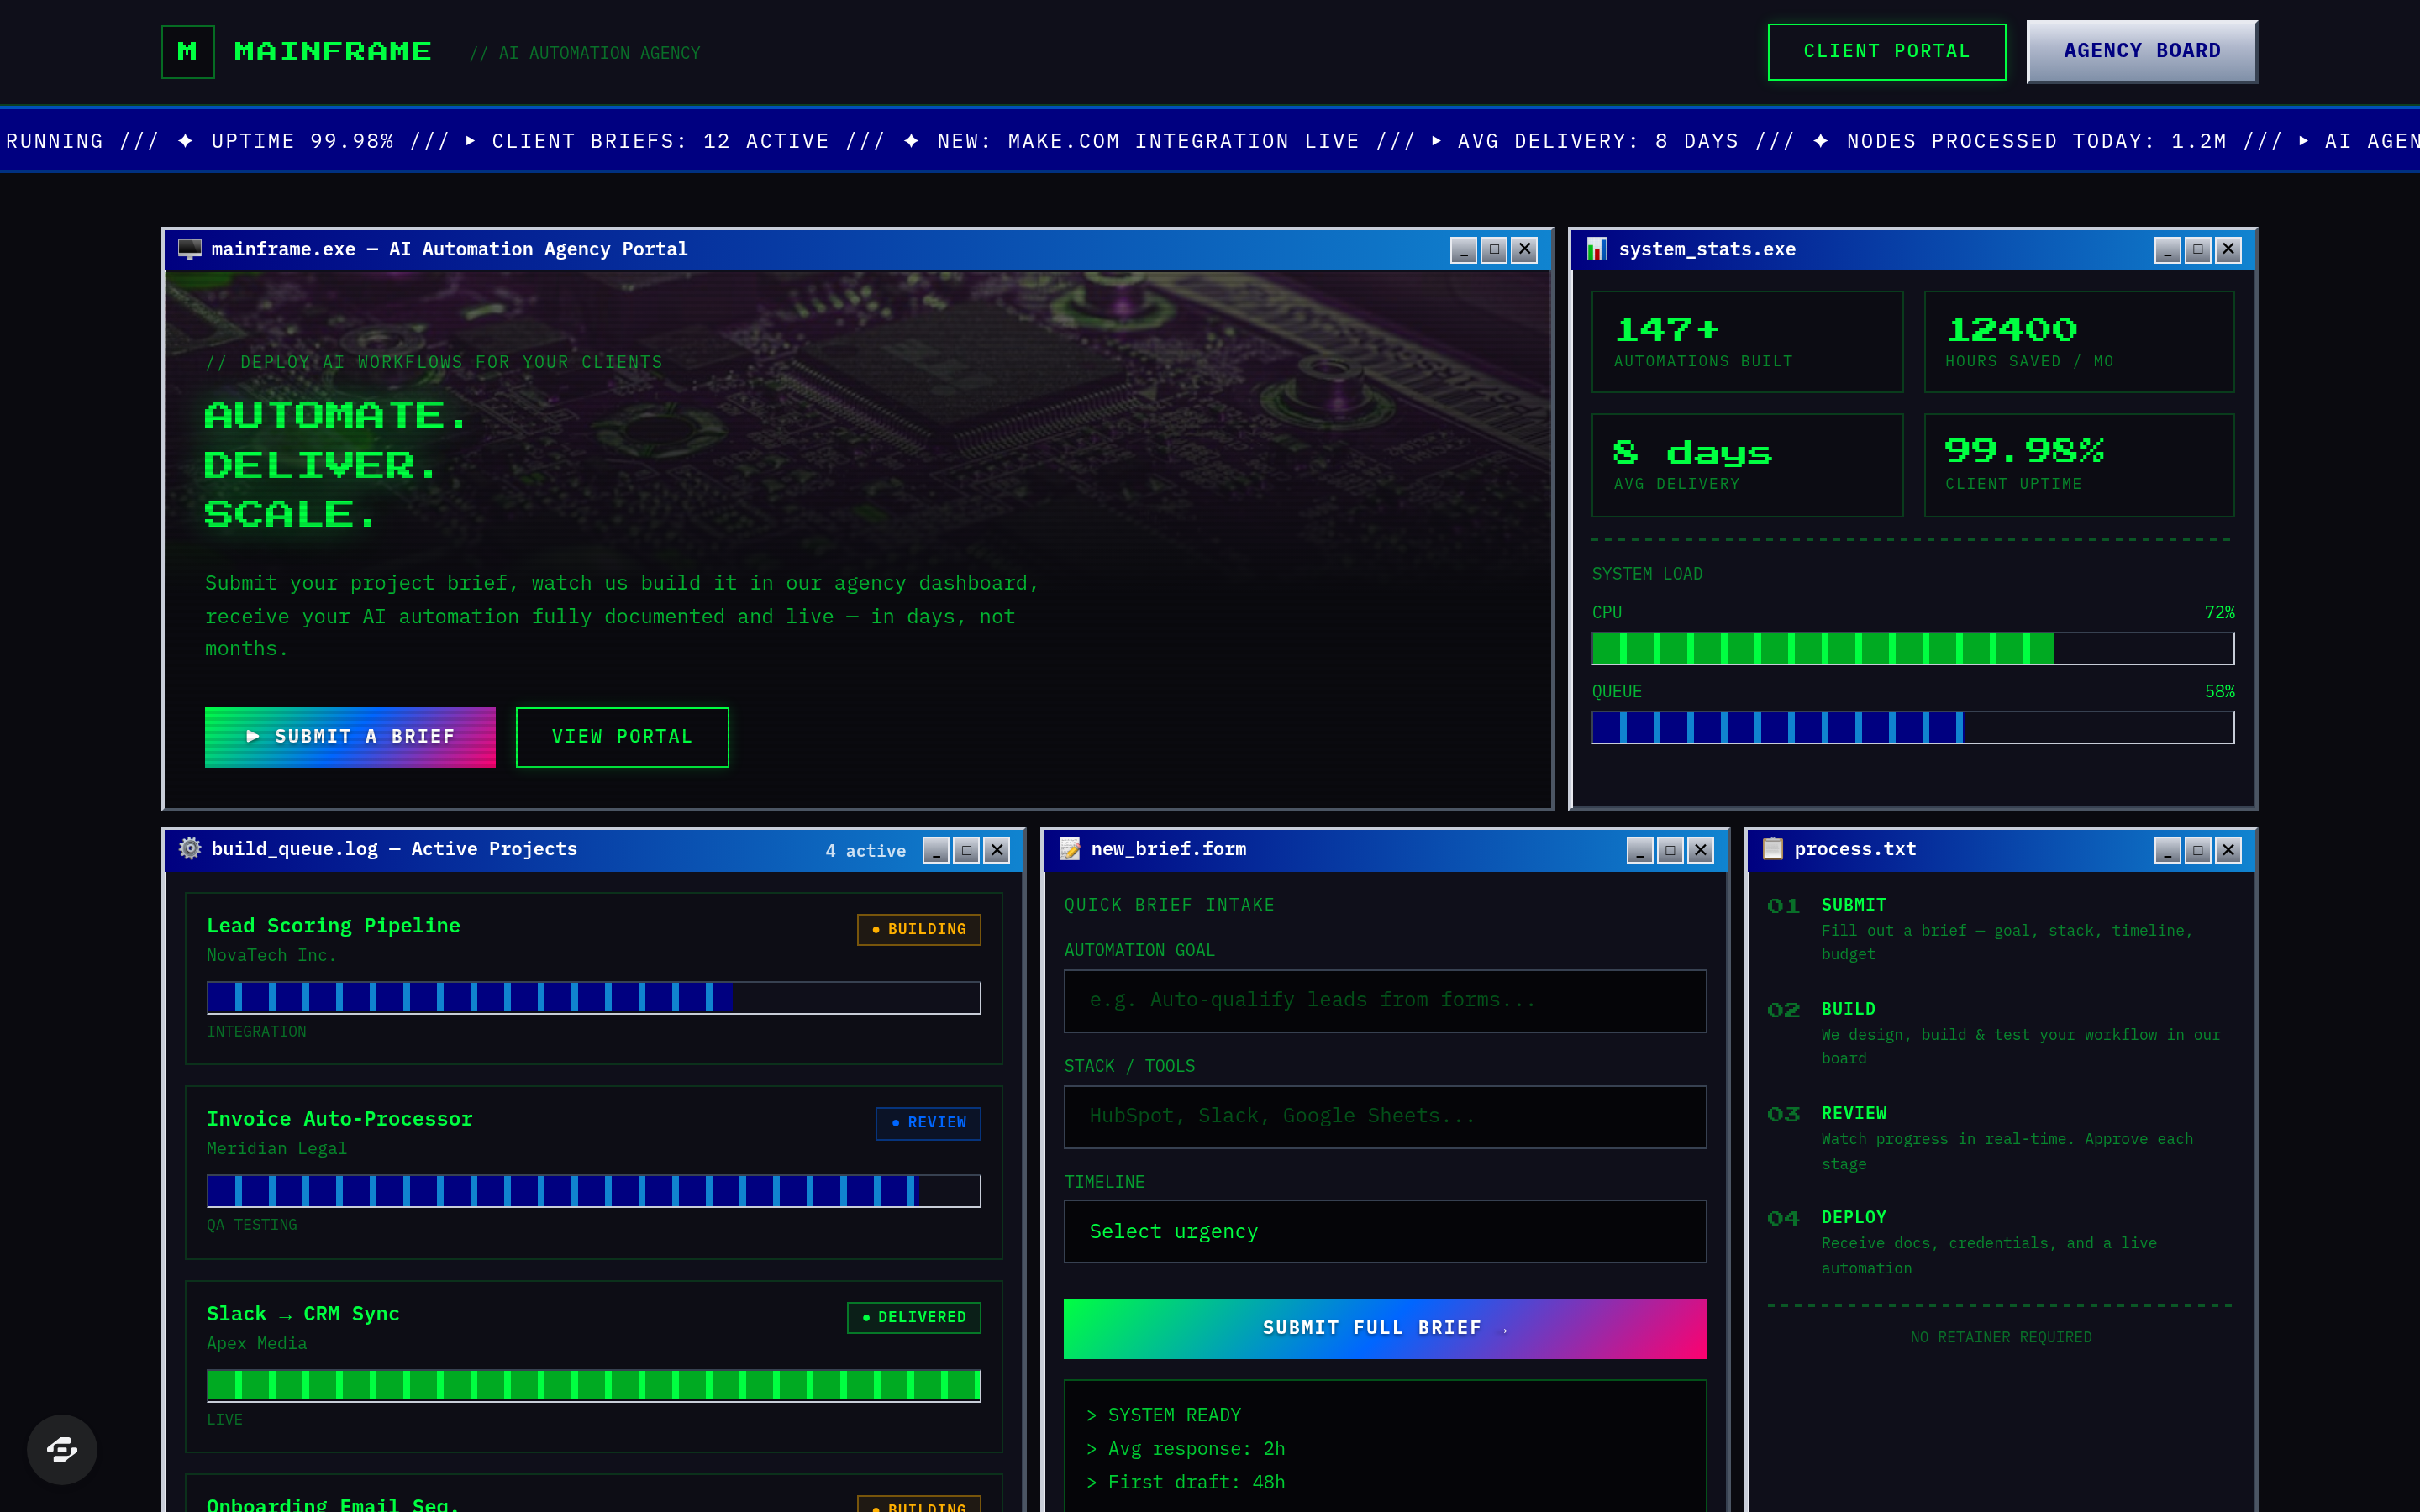Click the 12400 Hours Saved stat card
The height and width of the screenshot is (1512, 2420).
tap(2079, 342)
